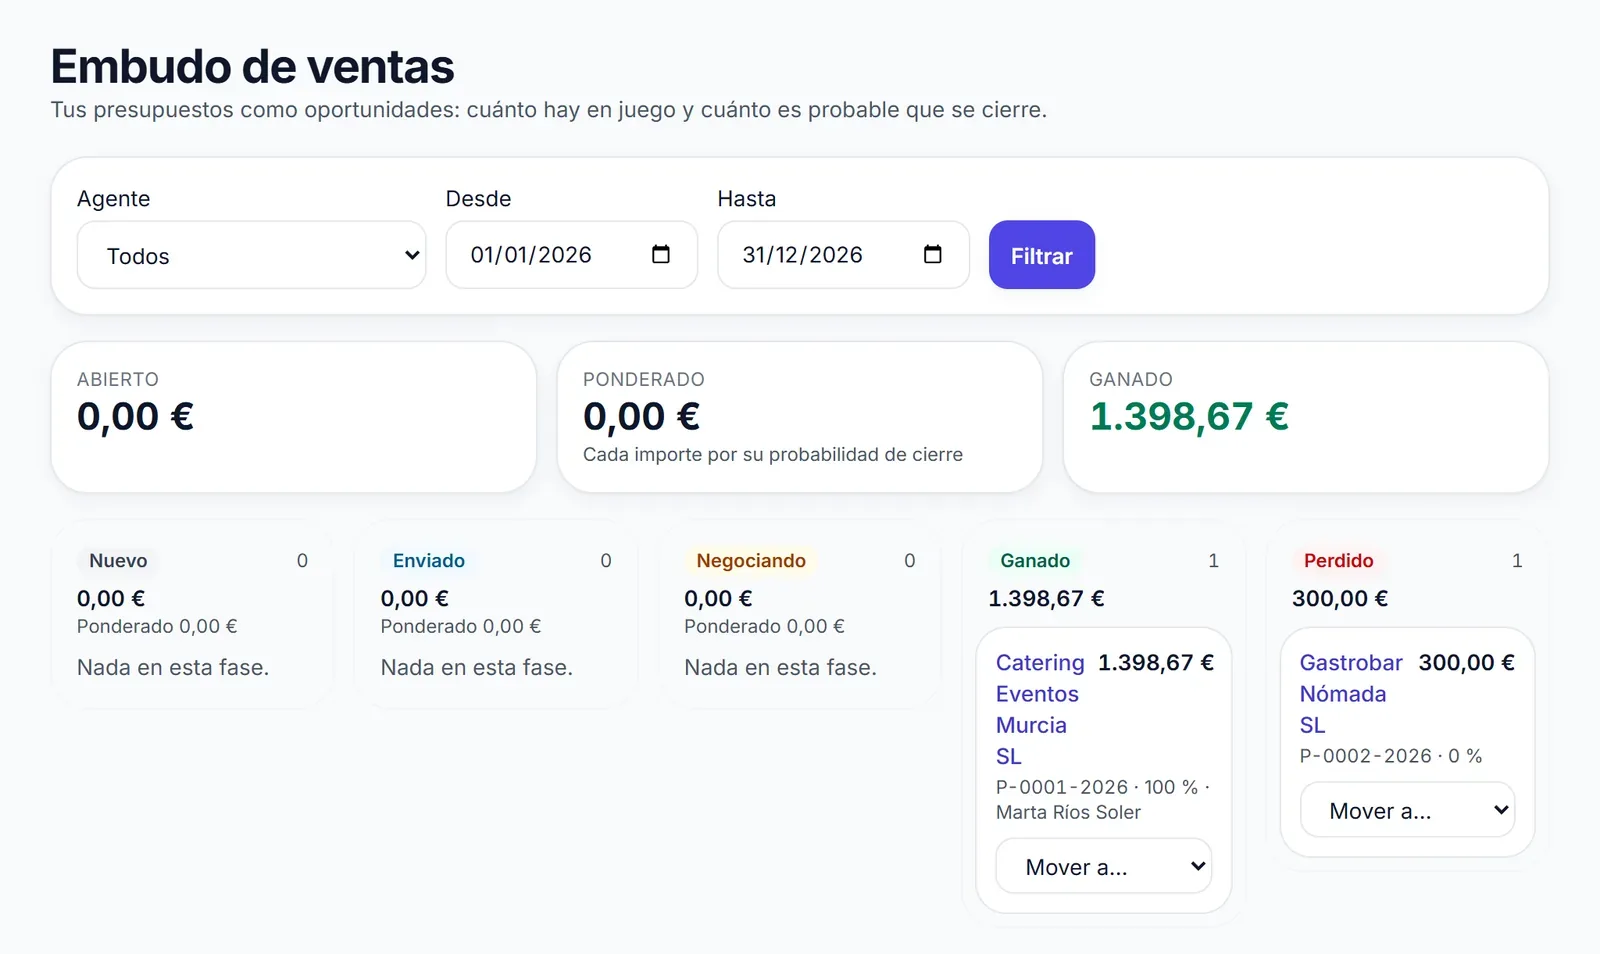Click the Embudo de ventas page title
This screenshot has height=954, width=1600.
coord(252,67)
